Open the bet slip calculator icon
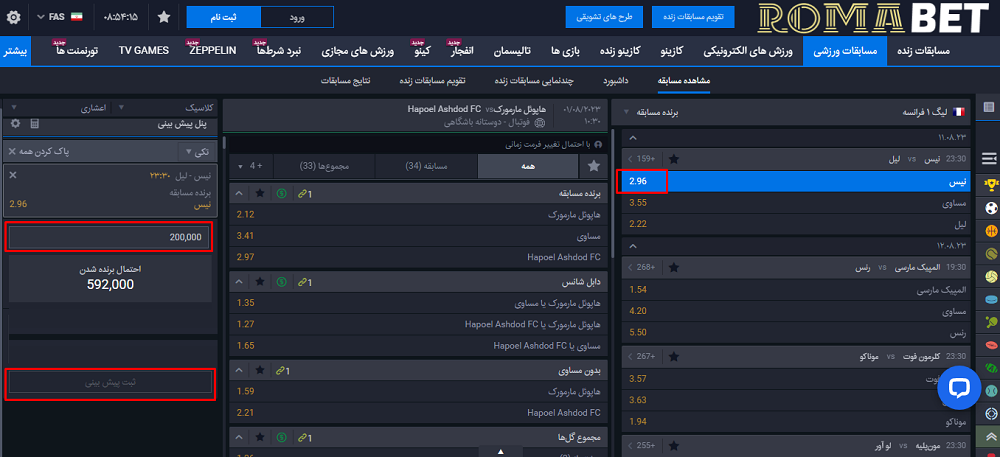The height and width of the screenshot is (457, 1000). (34, 124)
